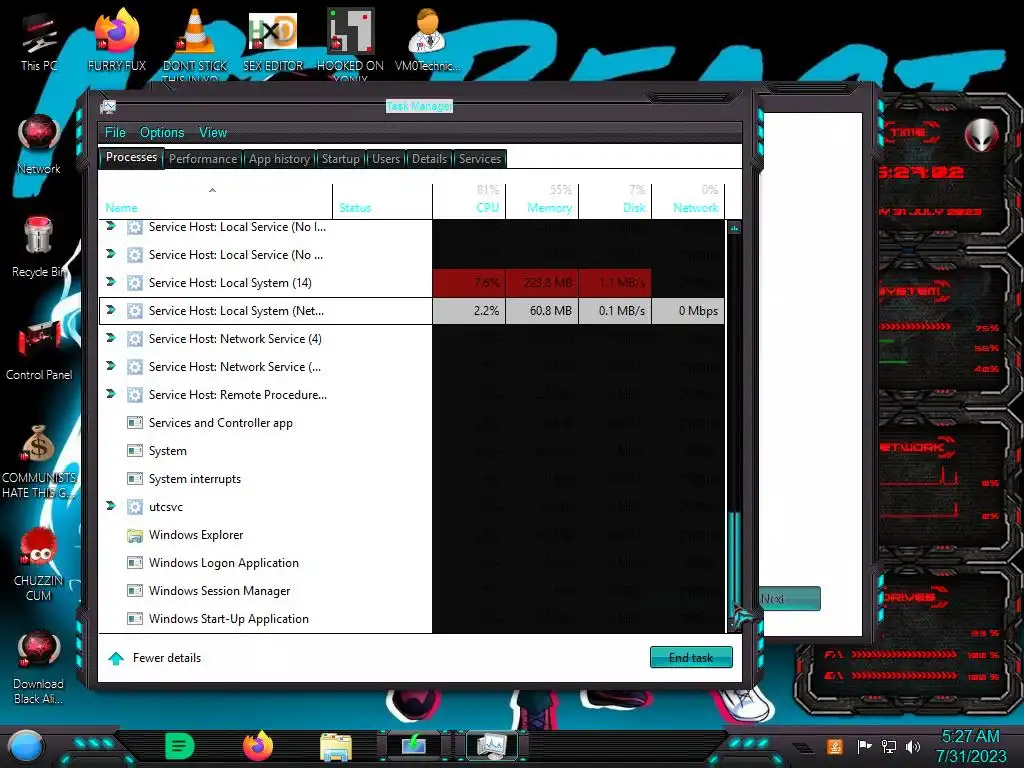This screenshot has width=1024, height=768.
Task: Open File Explorer from the taskbar
Action: pos(336,747)
